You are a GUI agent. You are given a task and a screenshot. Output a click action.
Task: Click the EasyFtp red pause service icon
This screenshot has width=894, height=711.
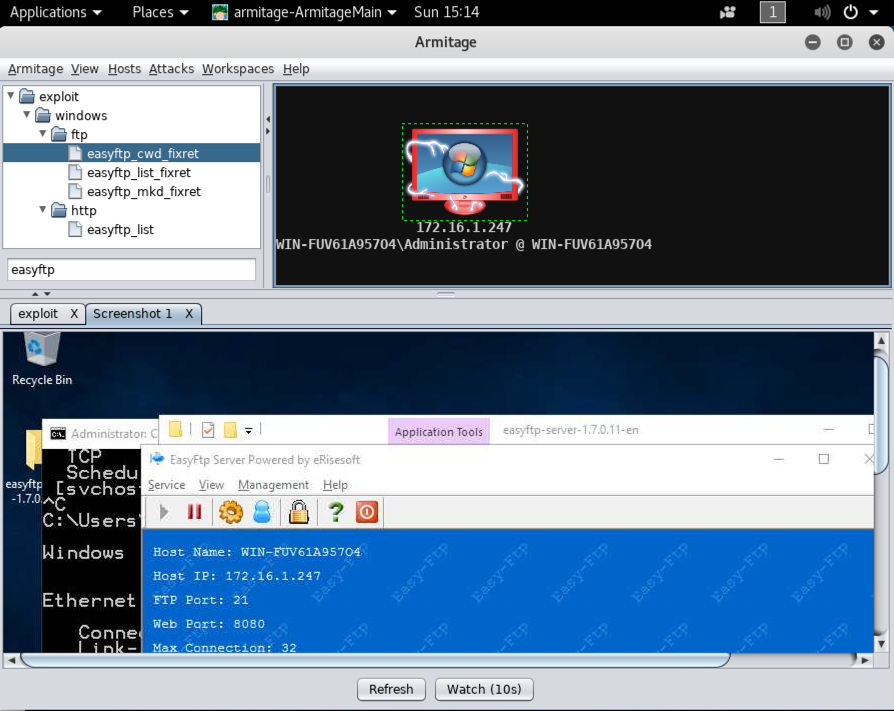point(194,511)
